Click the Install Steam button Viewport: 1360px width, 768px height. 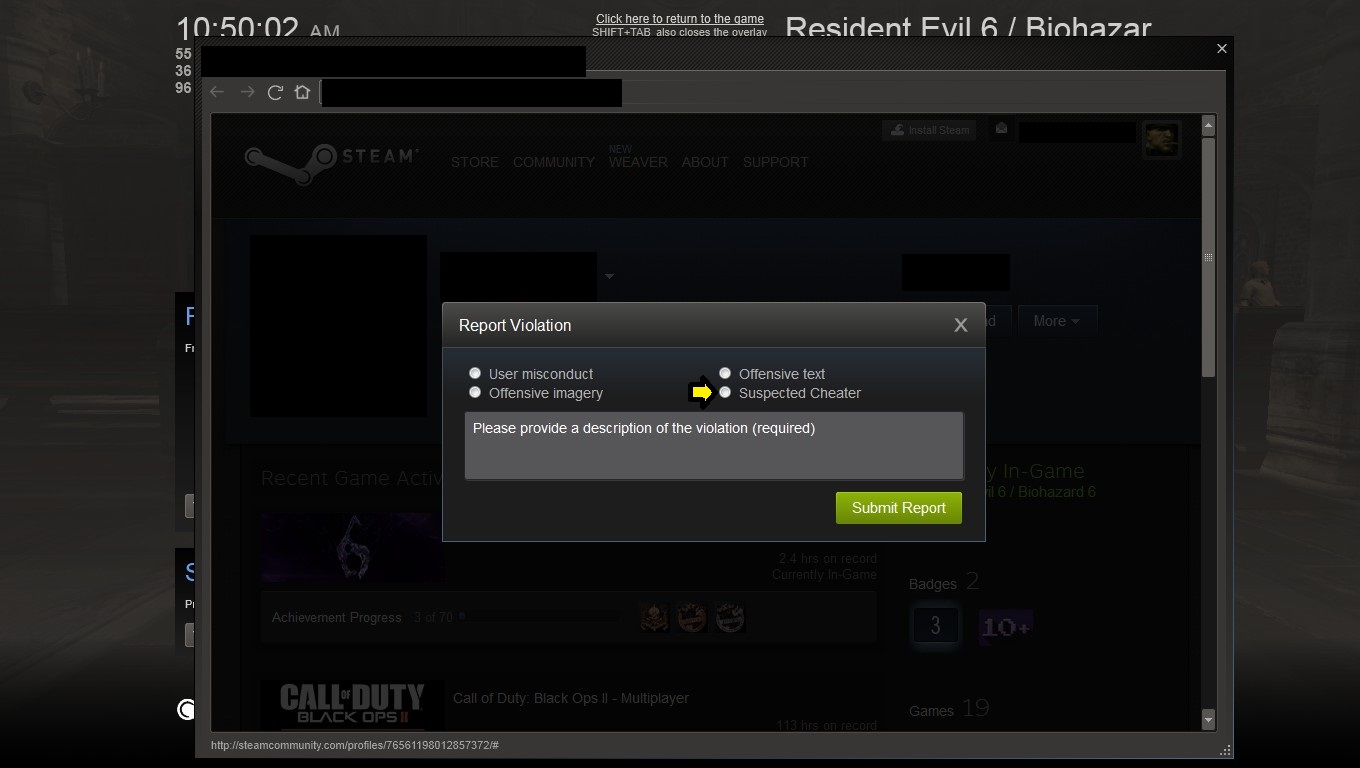click(x=931, y=130)
